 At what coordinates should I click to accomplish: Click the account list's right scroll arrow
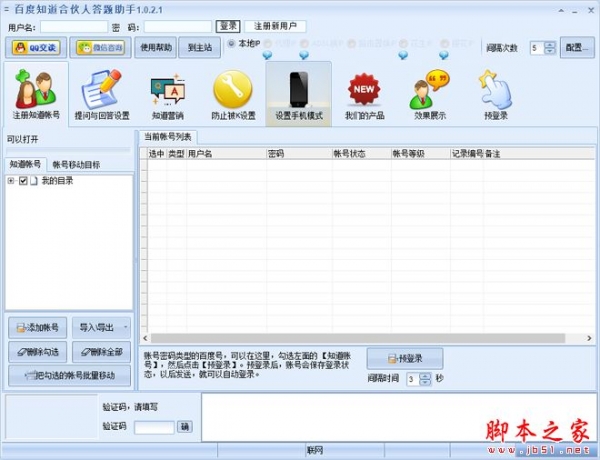[x=589, y=338]
